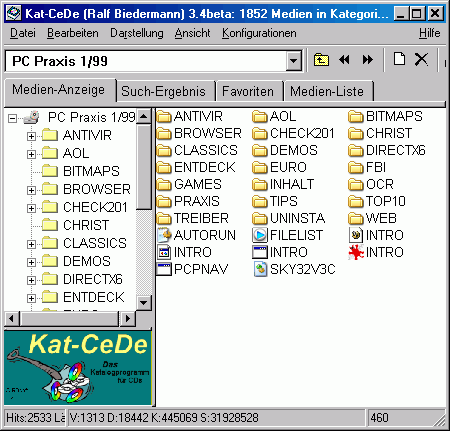Open the Konfigurationen menu
This screenshot has height=431, width=450.
[259, 33]
